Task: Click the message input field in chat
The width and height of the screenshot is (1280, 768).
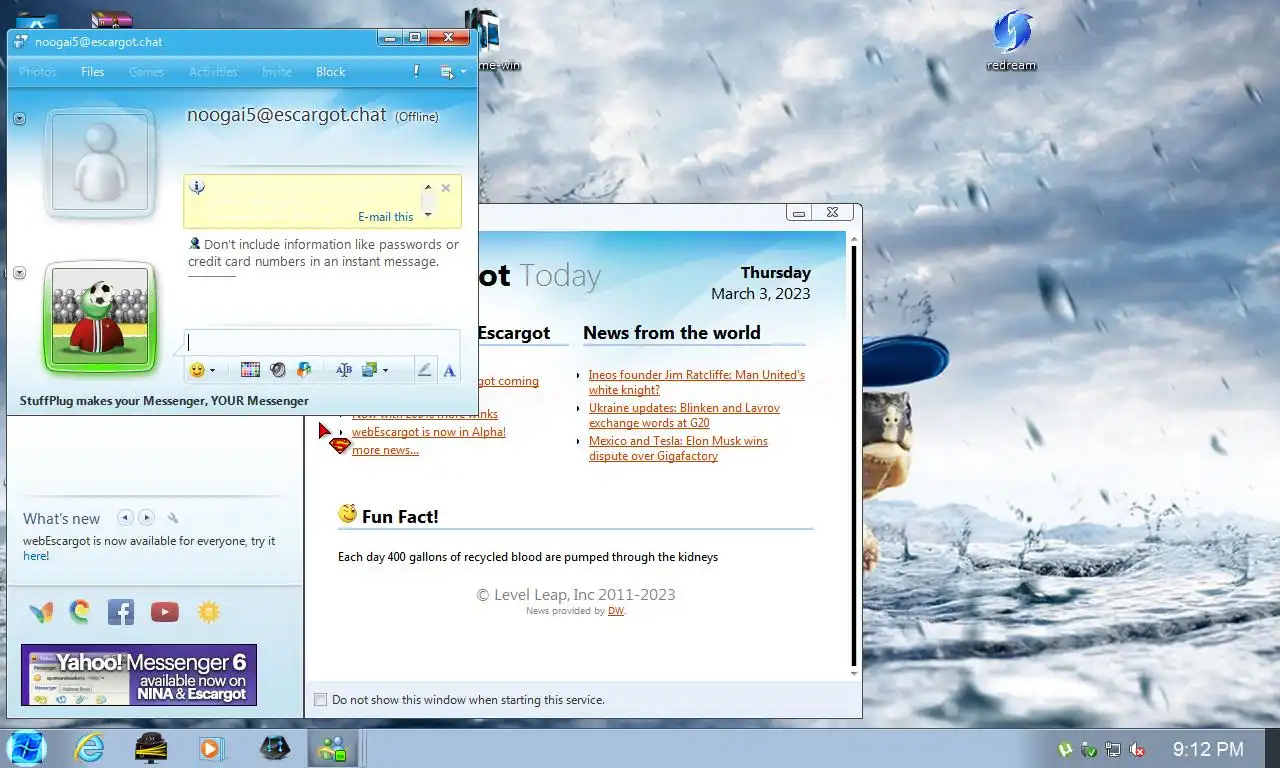Action: tap(322, 343)
